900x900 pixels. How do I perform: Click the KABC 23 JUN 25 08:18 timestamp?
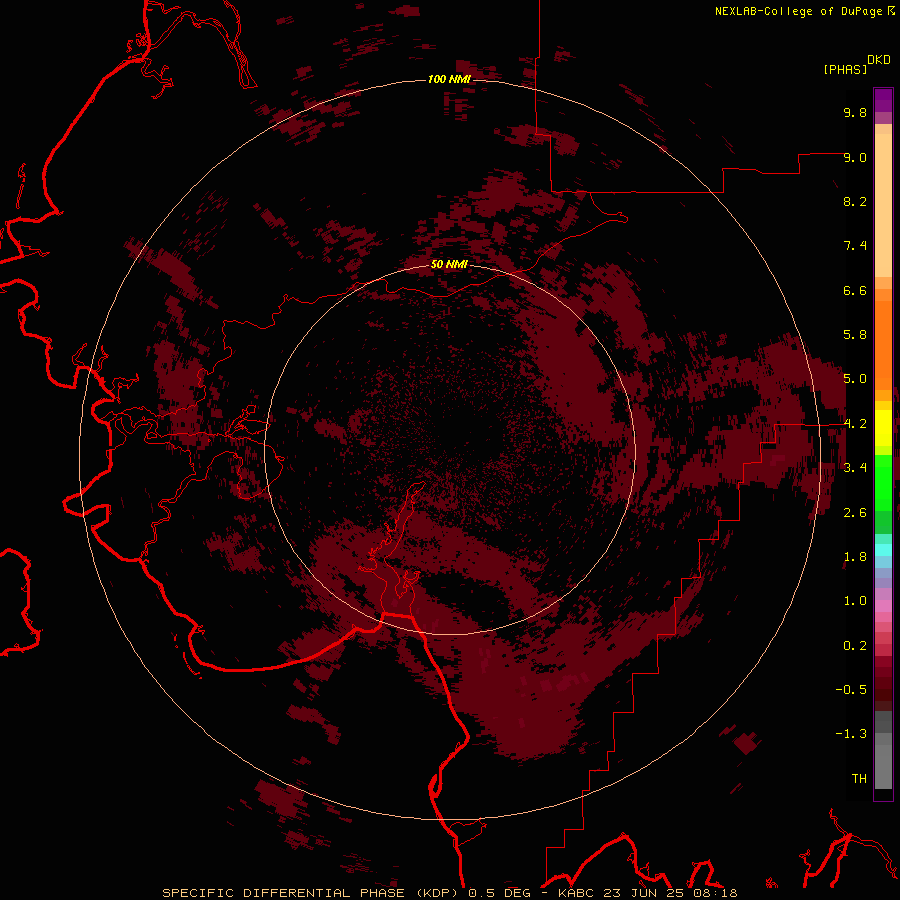point(647,893)
